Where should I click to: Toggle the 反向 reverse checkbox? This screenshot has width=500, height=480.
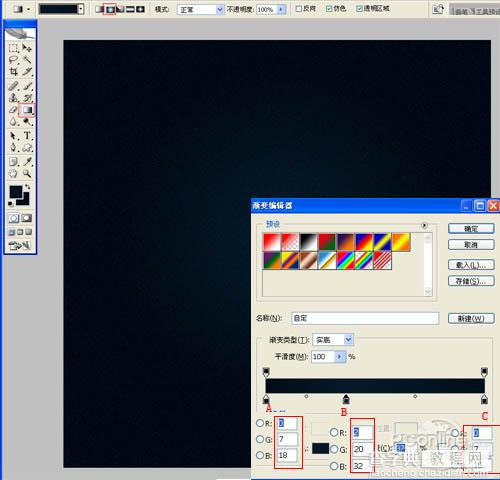(299, 9)
